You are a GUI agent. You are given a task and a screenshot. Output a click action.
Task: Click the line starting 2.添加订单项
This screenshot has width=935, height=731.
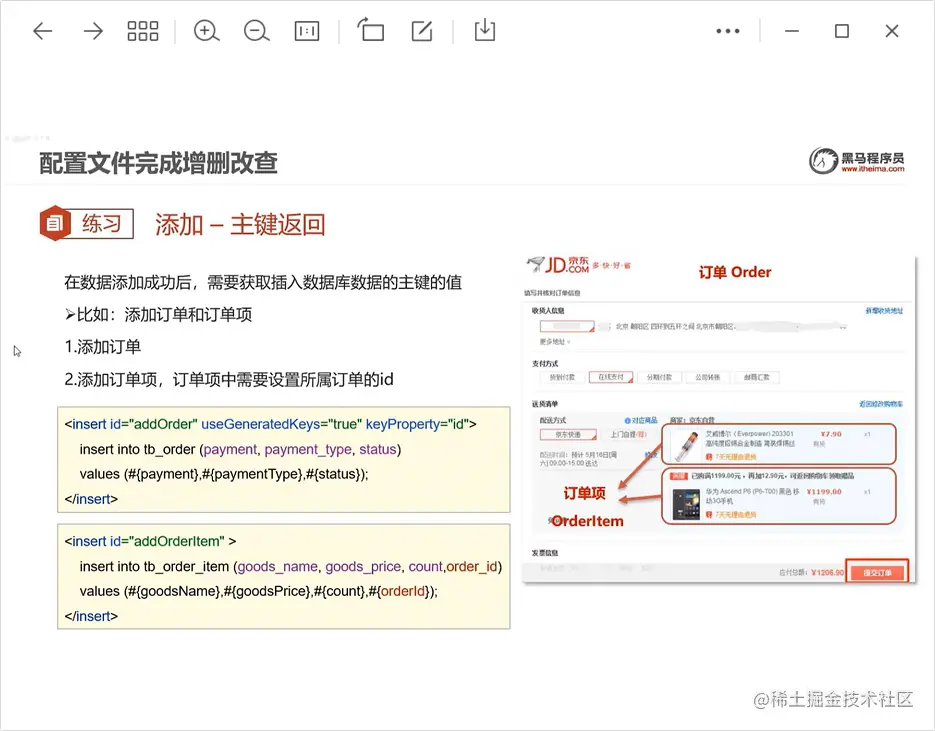(229, 379)
